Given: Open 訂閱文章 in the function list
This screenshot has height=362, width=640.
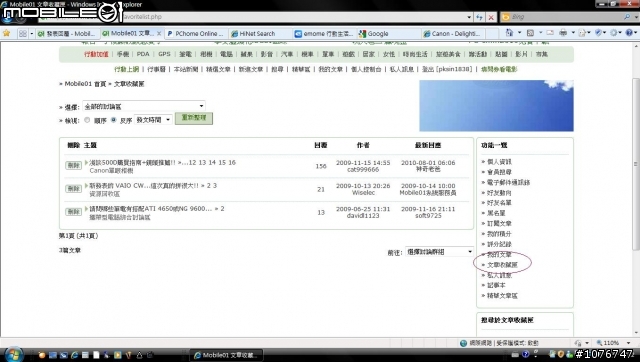Looking at the screenshot, I should point(499,224).
